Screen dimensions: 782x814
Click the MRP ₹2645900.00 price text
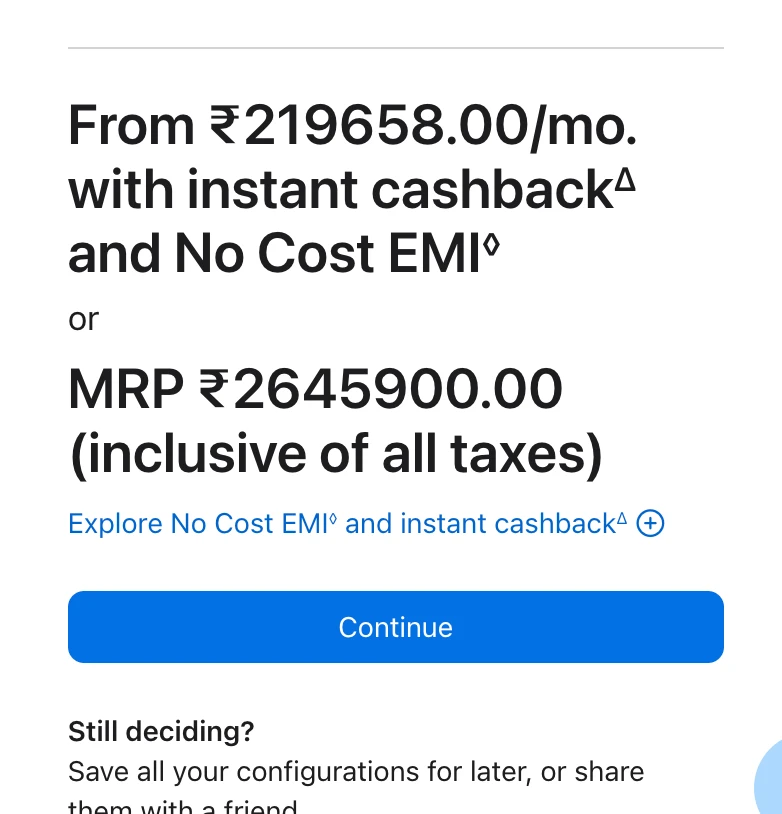[315, 389]
